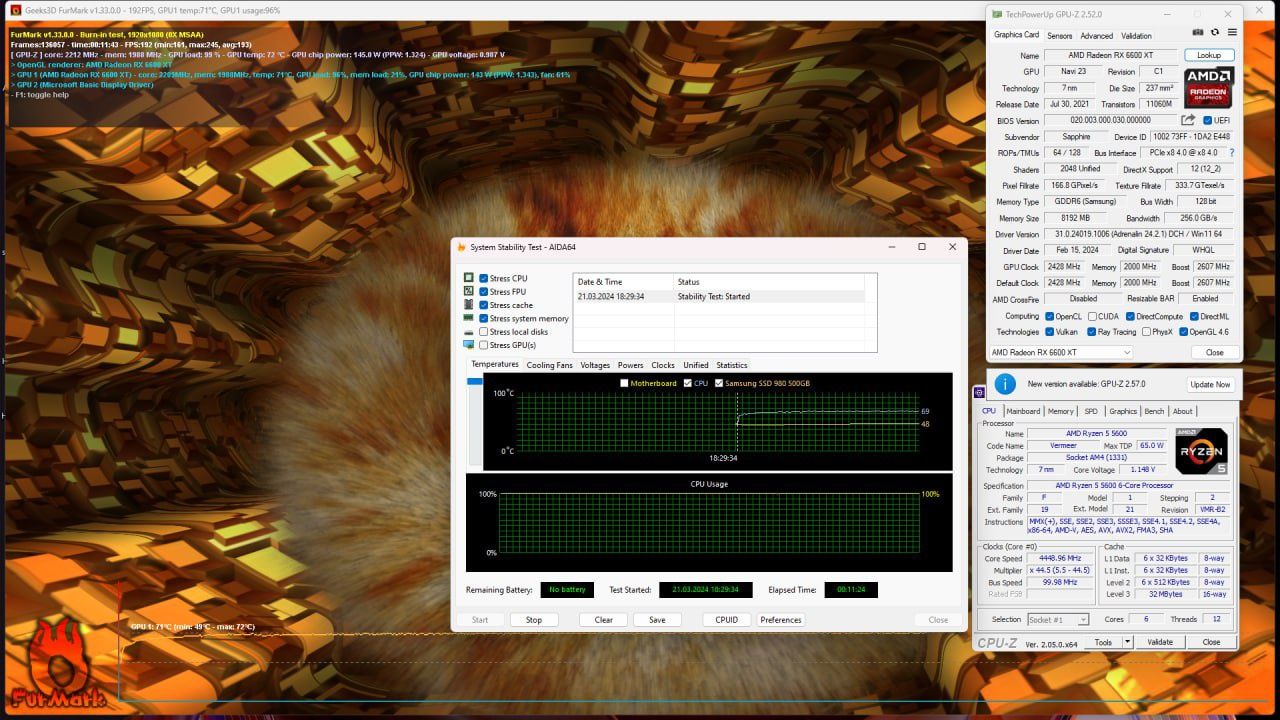
Task: Click the Stress cache icon
Action: point(469,305)
